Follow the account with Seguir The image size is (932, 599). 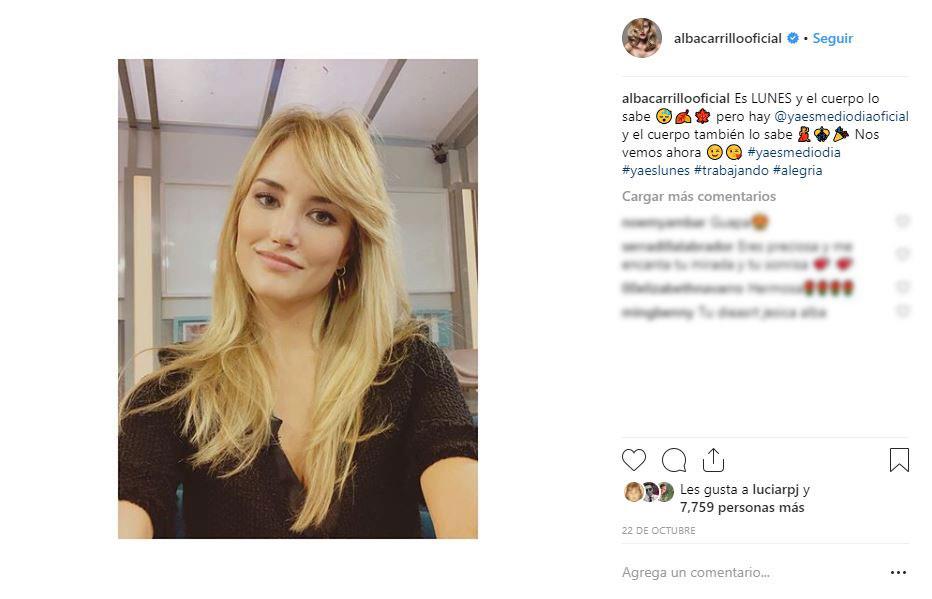coord(833,38)
